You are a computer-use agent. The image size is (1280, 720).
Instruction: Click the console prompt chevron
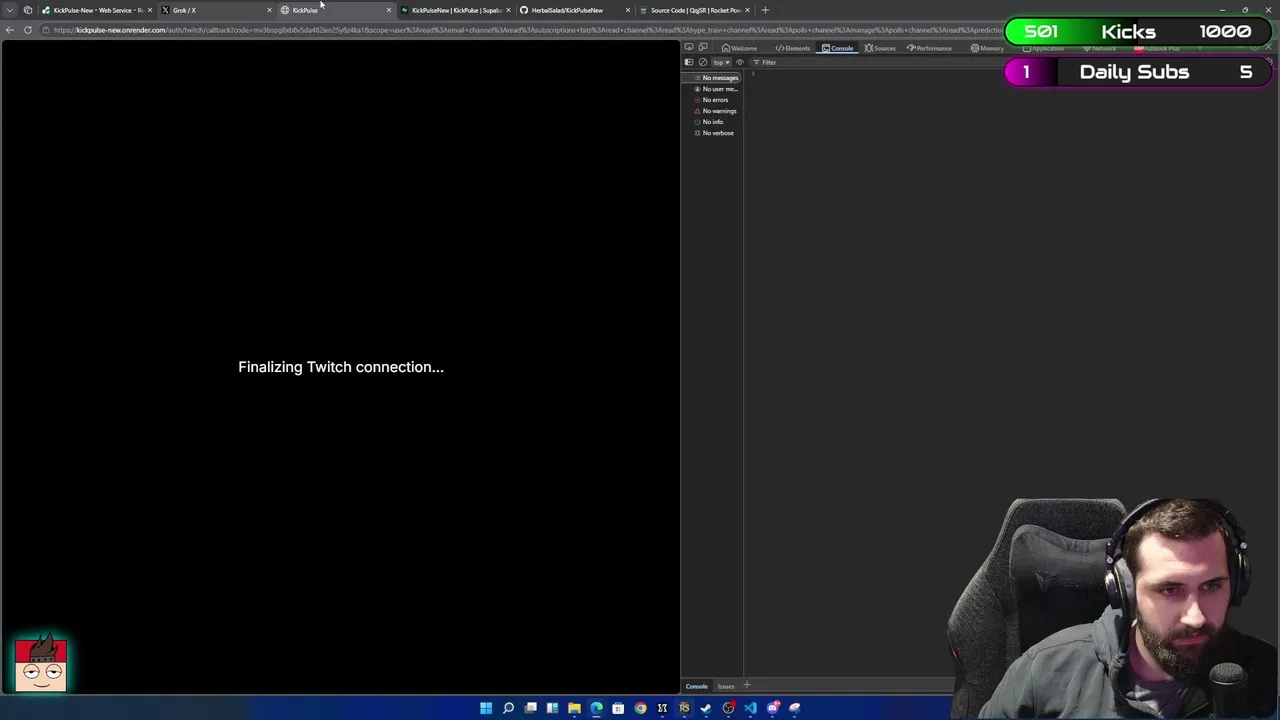pos(753,74)
